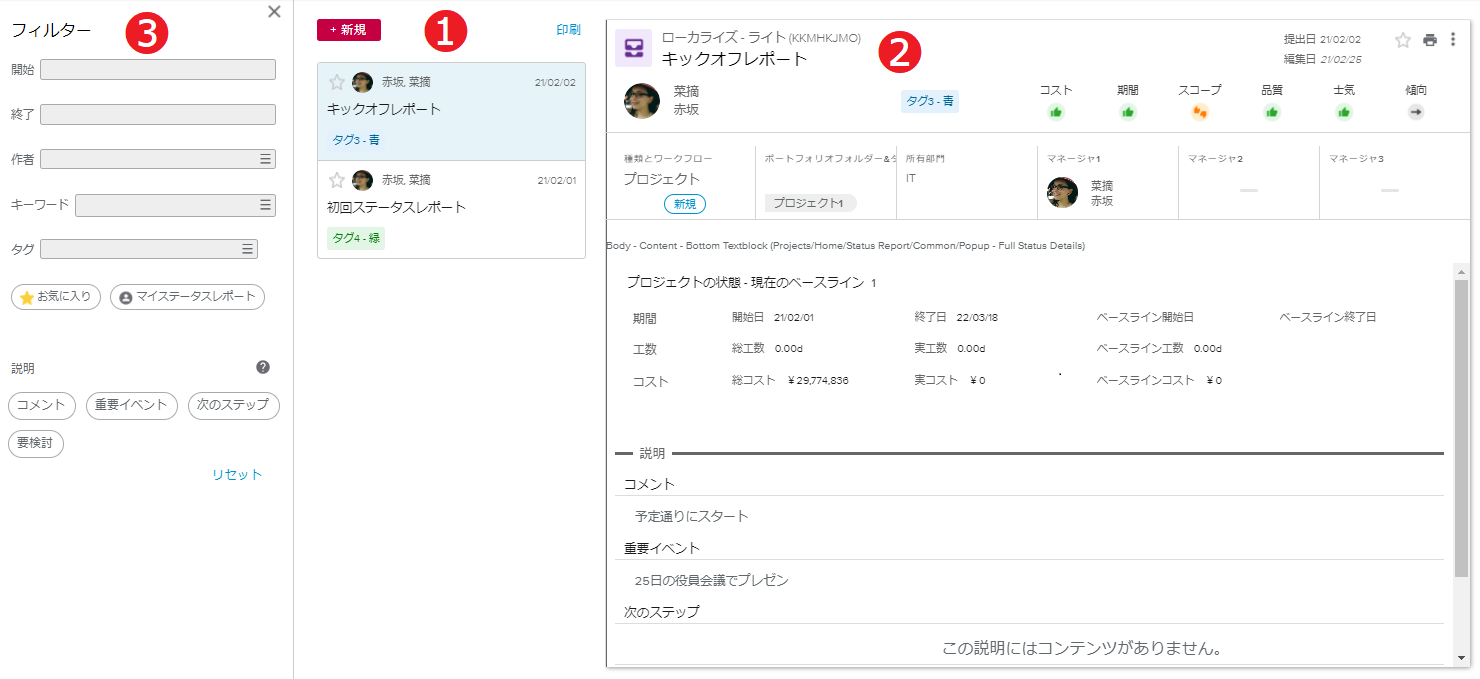
Task: Click the リセット reset link
Action: (x=237, y=475)
